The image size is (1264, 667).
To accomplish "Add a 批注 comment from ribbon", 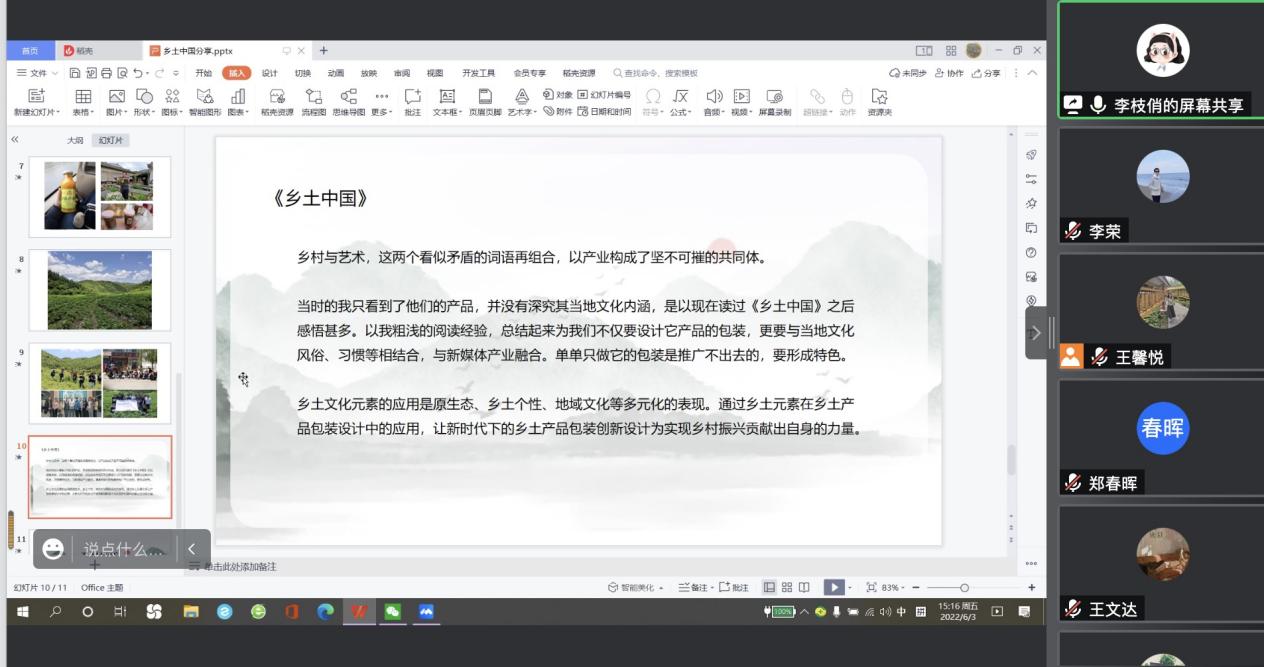I will tap(412, 101).
